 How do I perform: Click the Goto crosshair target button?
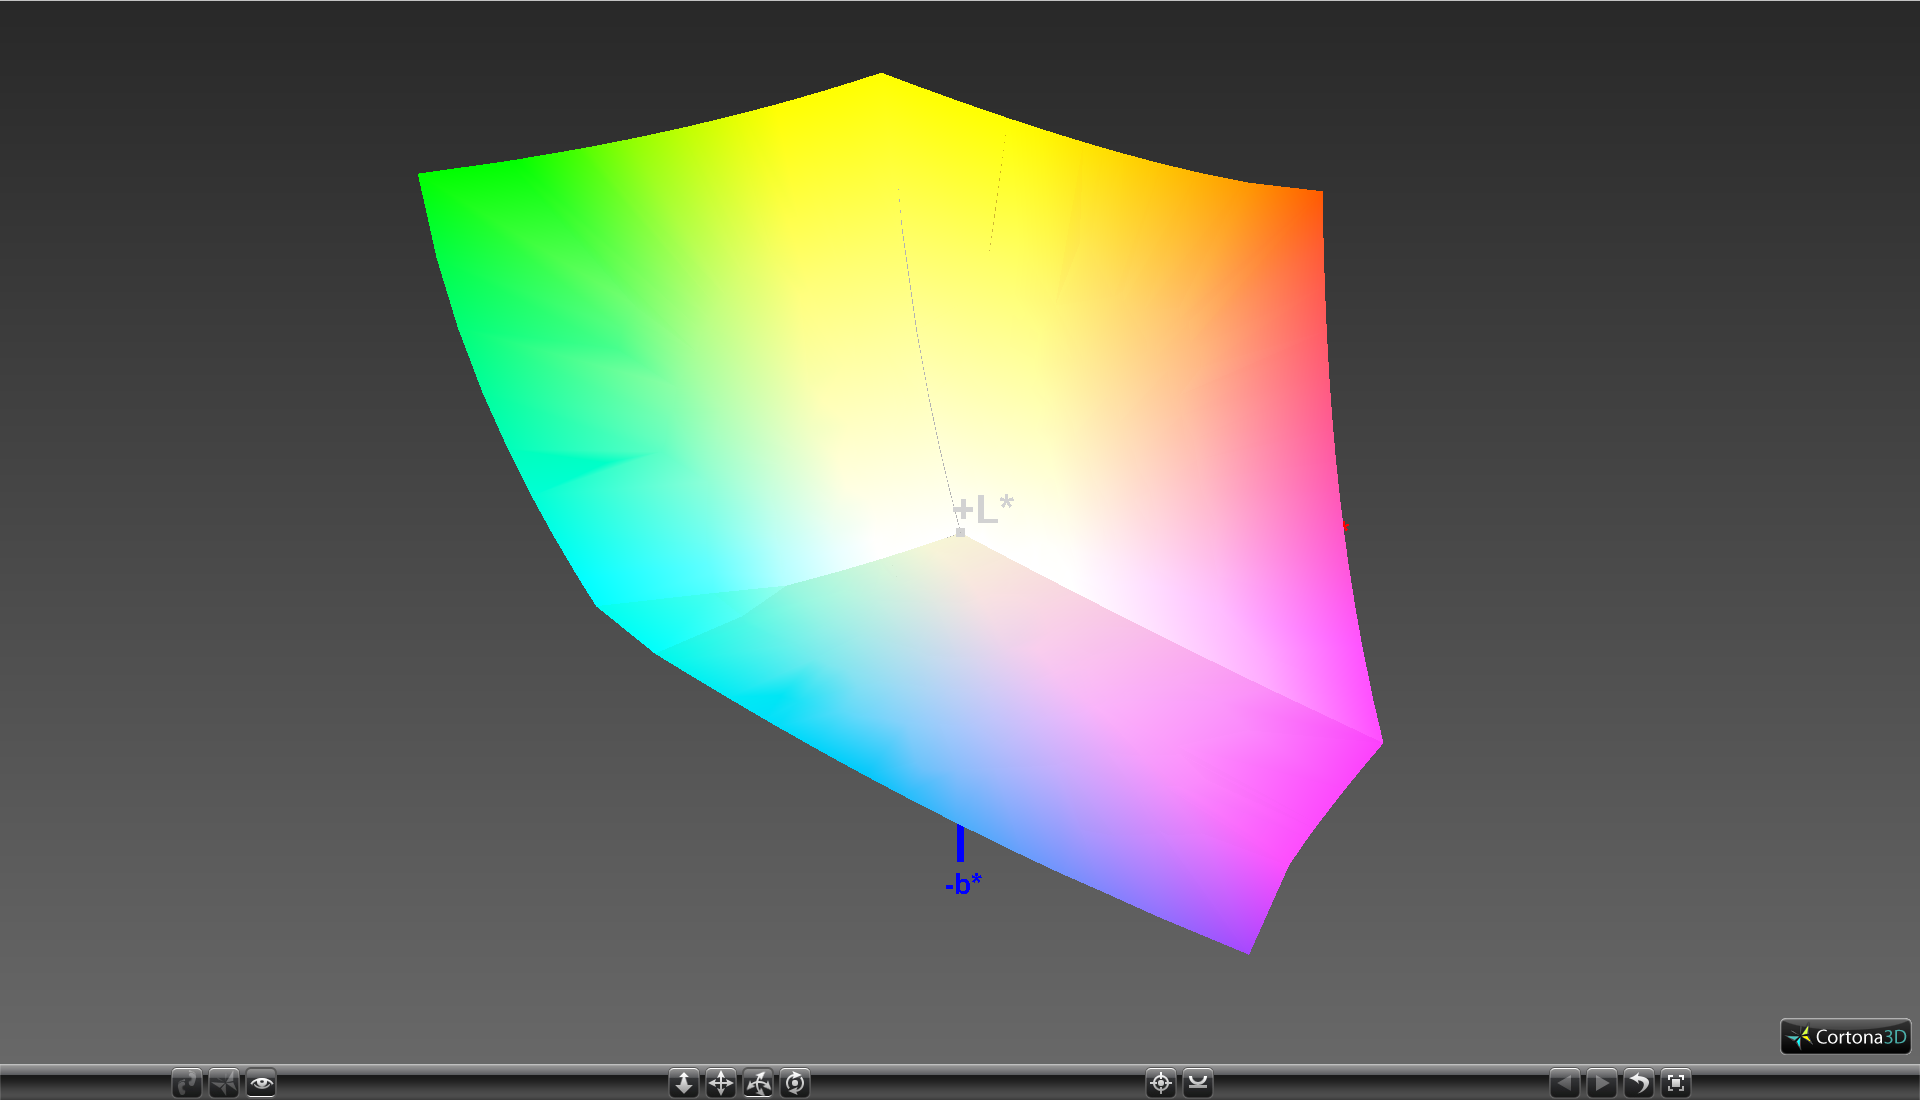(1161, 1083)
